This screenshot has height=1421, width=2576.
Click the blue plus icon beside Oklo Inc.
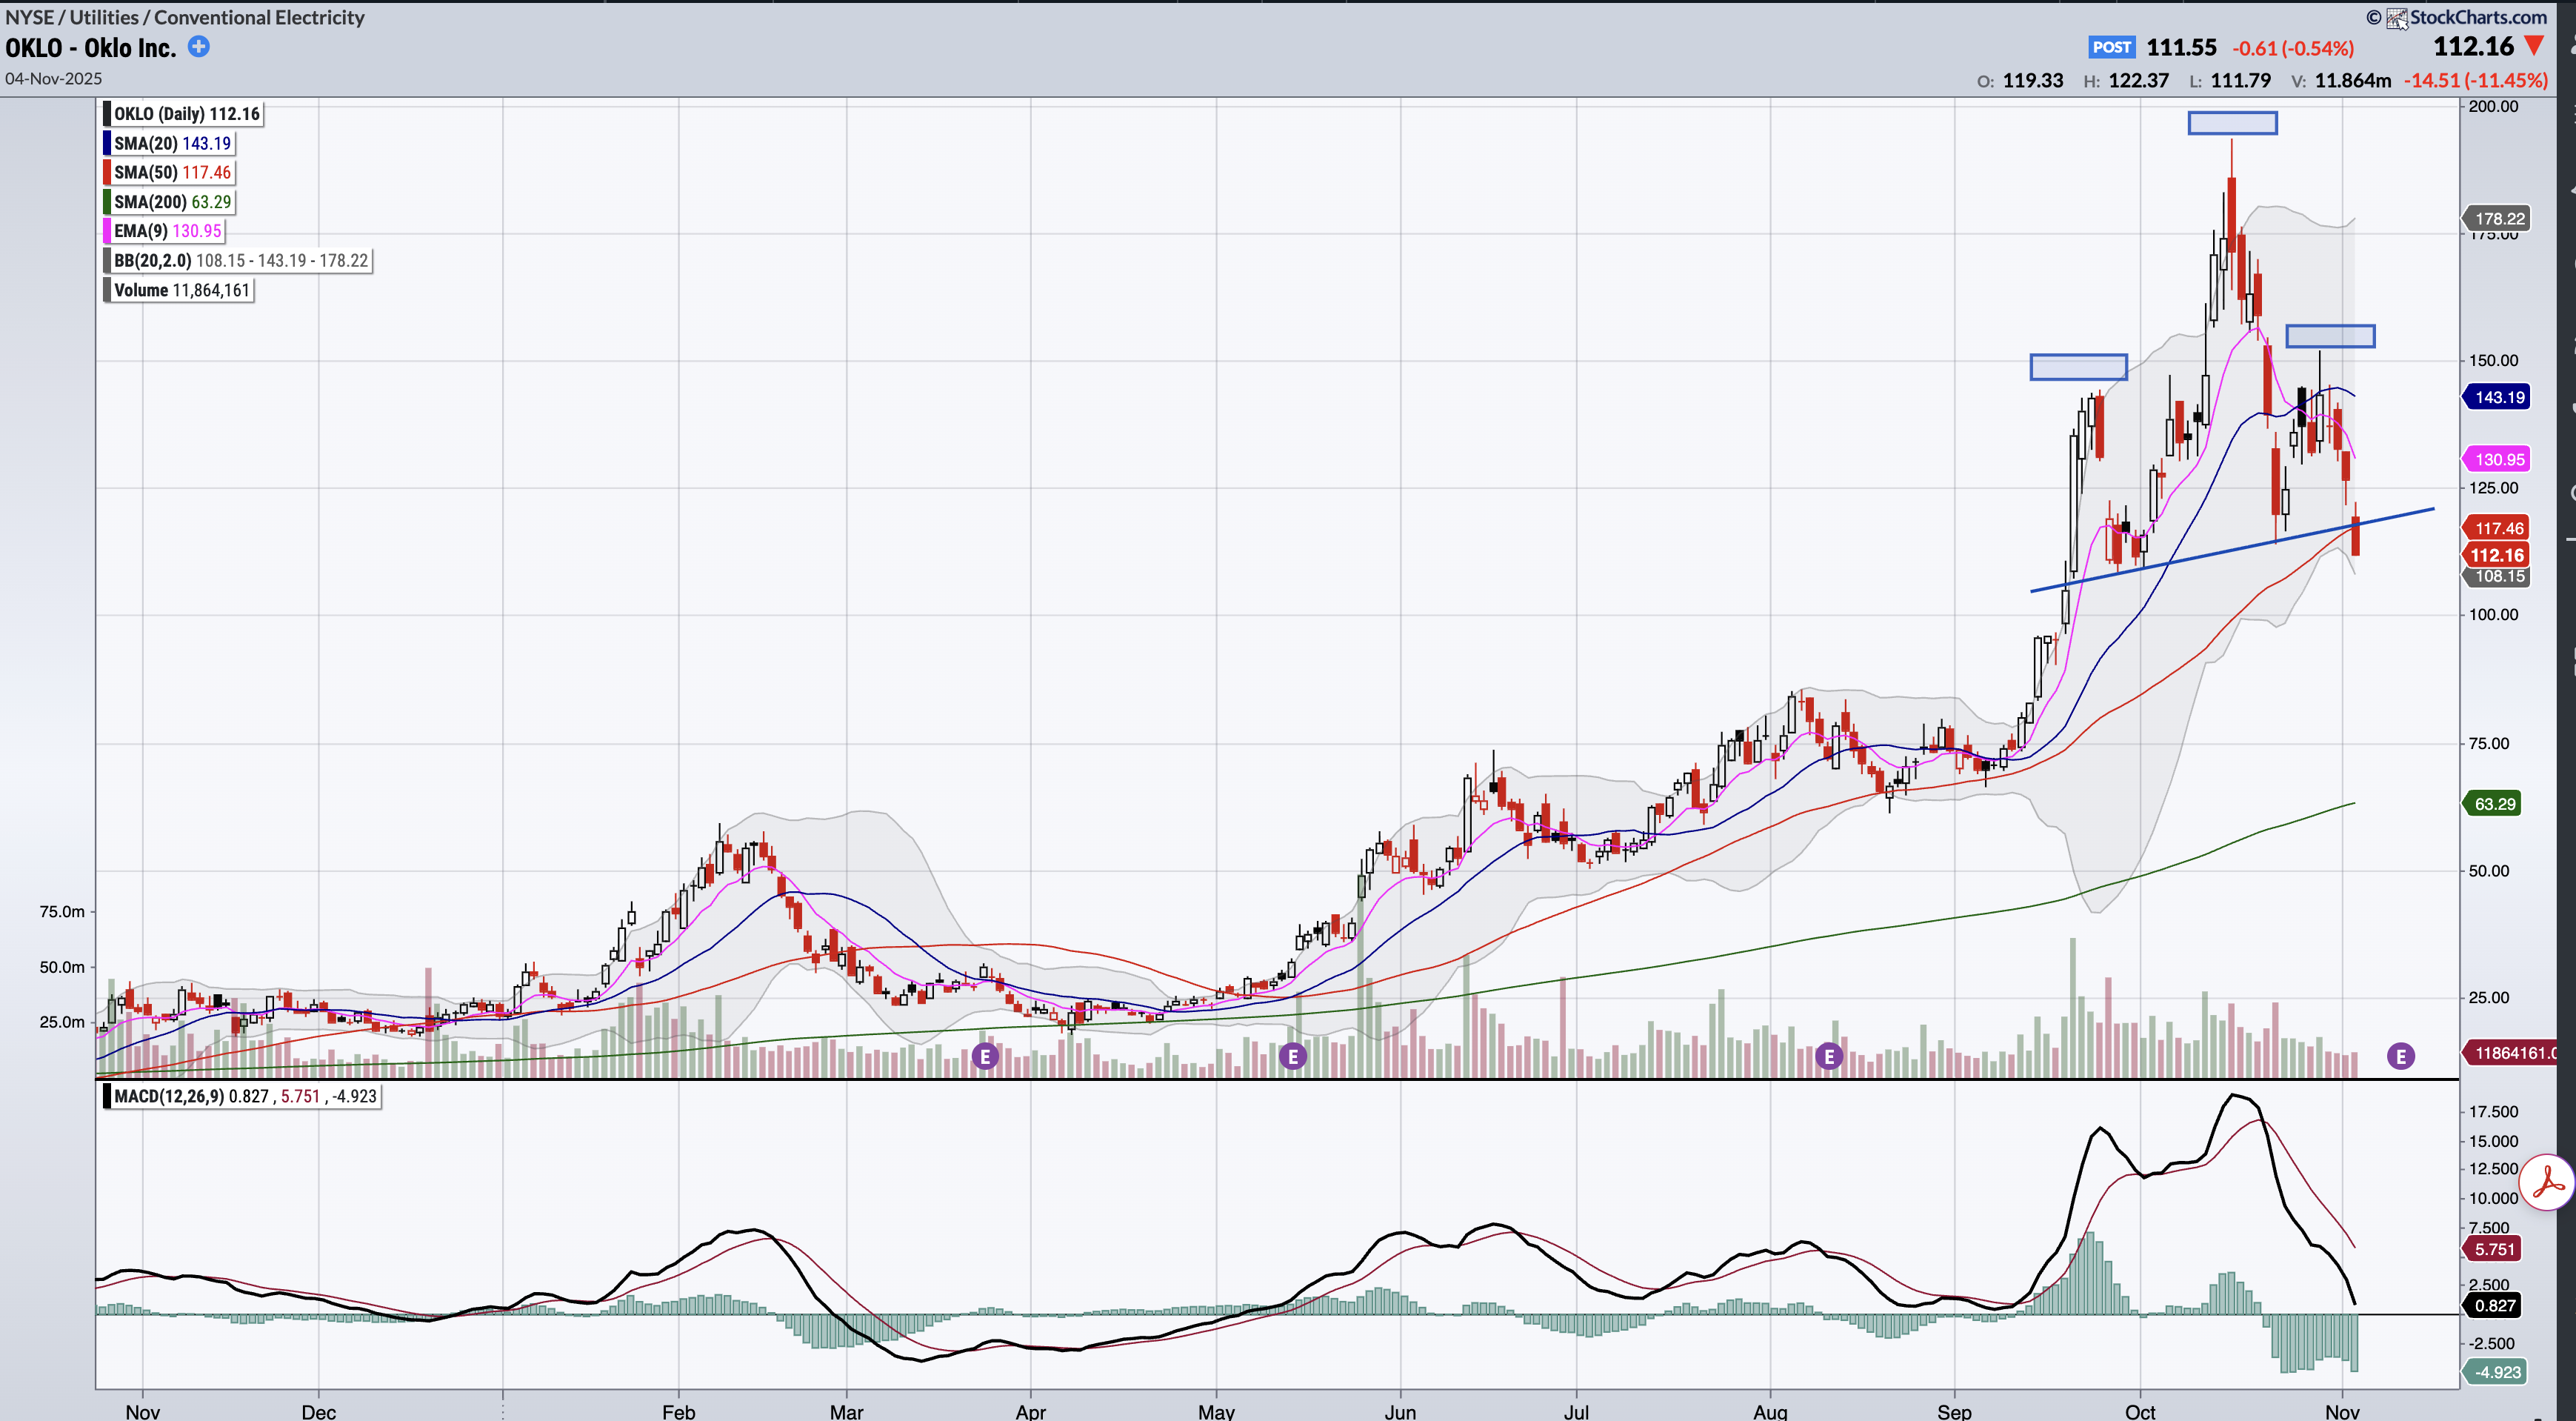(x=199, y=46)
